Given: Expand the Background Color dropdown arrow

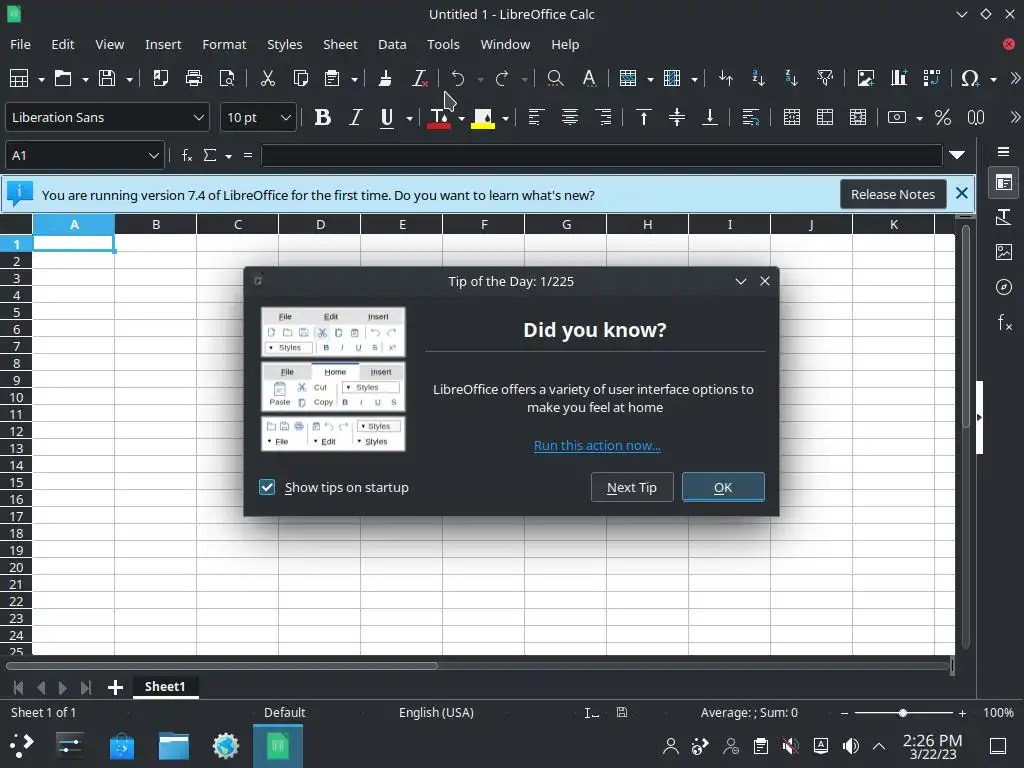Looking at the screenshot, I should (x=505, y=118).
